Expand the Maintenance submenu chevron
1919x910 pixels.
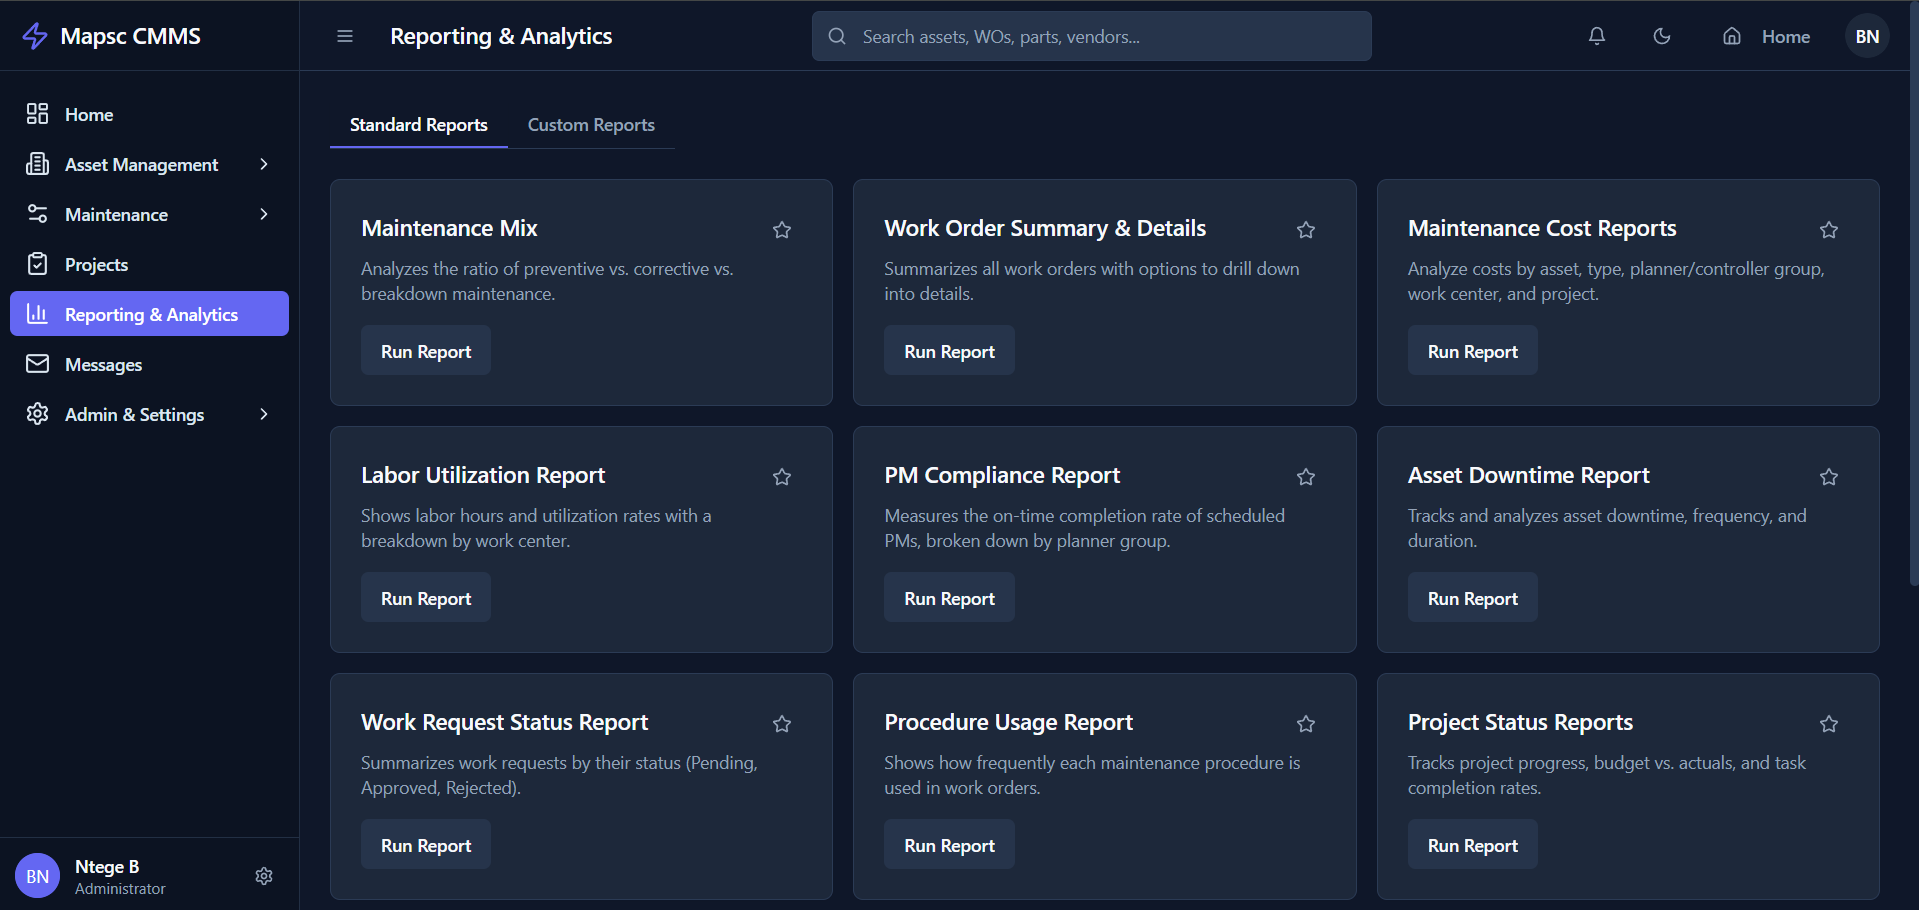pos(264,214)
